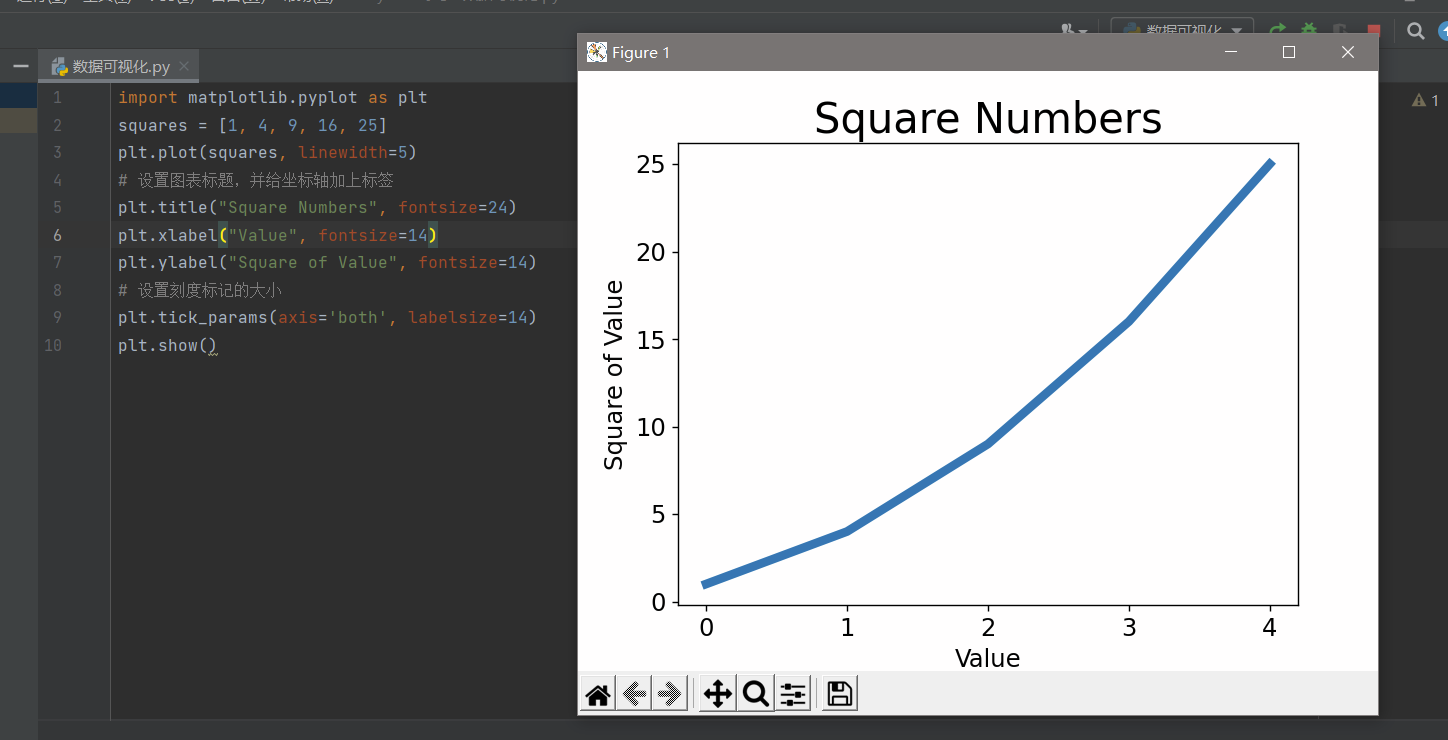1448x740 pixels.
Task: Click the Square Numbers plot title
Action: (x=988, y=118)
